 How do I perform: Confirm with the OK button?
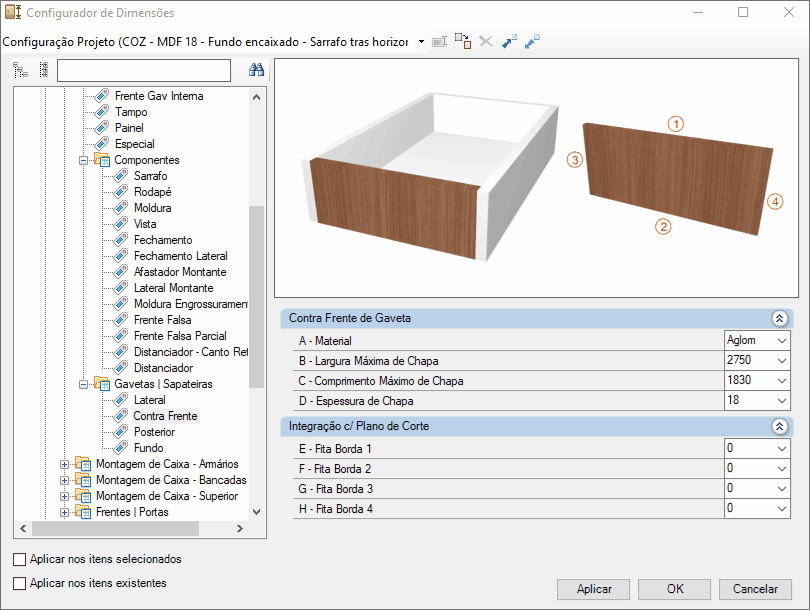coord(675,589)
